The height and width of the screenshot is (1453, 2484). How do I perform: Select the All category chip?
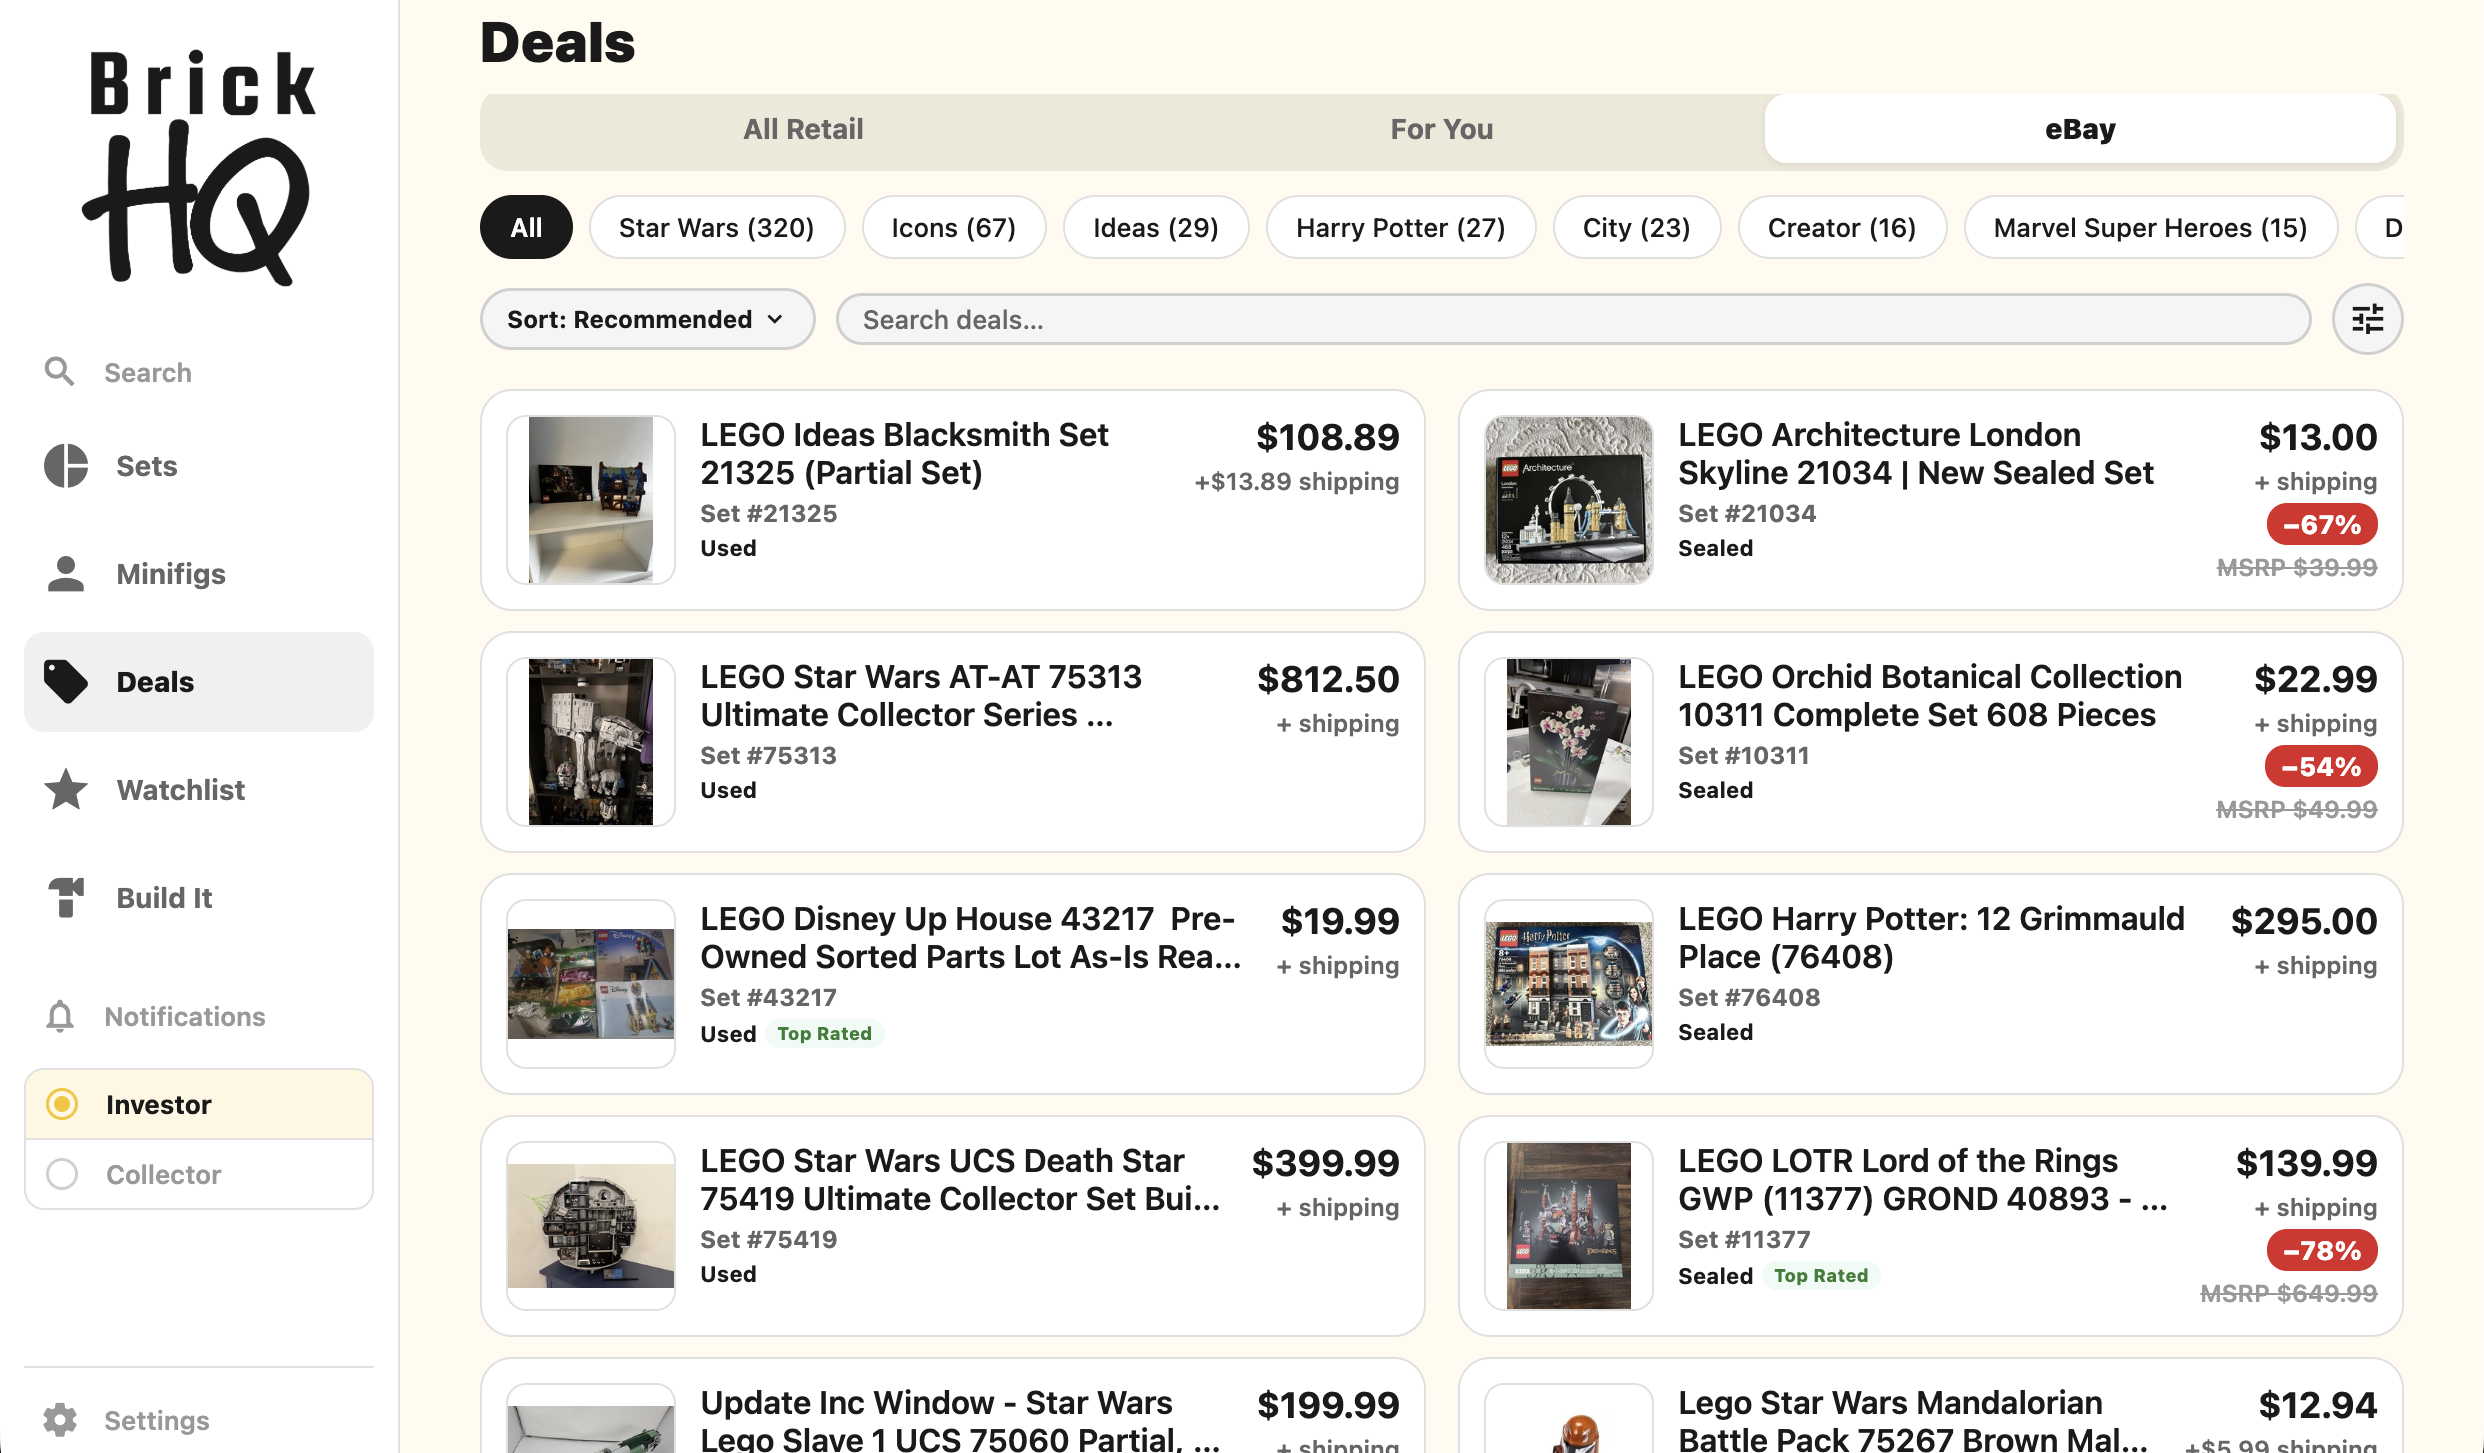click(526, 228)
